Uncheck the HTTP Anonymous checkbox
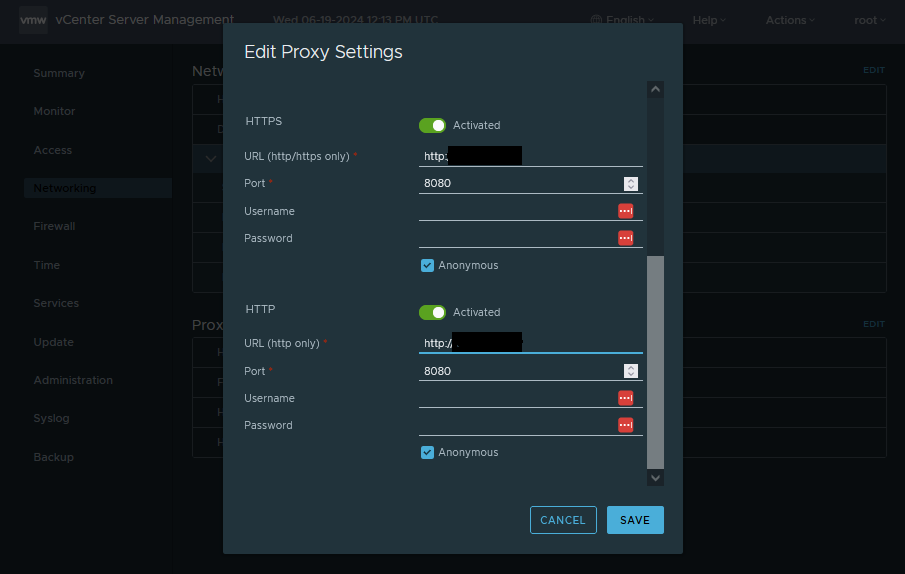This screenshot has height=574, width=905. [427, 452]
